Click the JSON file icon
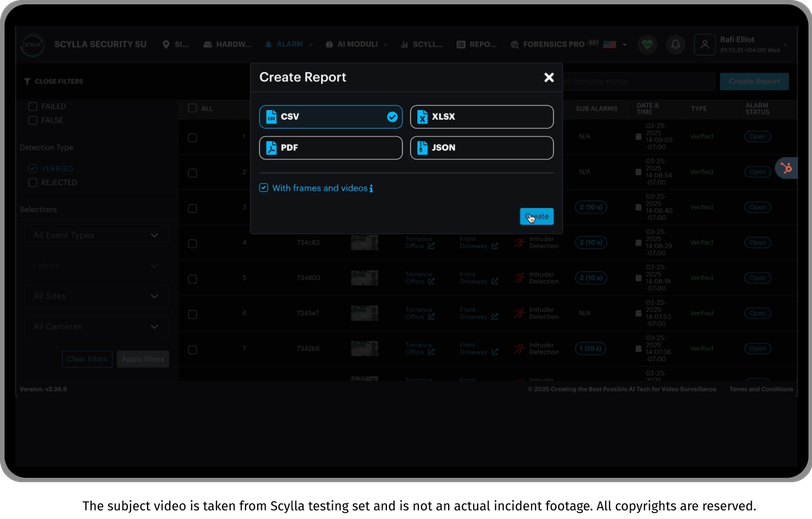The height and width of the screenshot is (519, 812). click(422, 148)
